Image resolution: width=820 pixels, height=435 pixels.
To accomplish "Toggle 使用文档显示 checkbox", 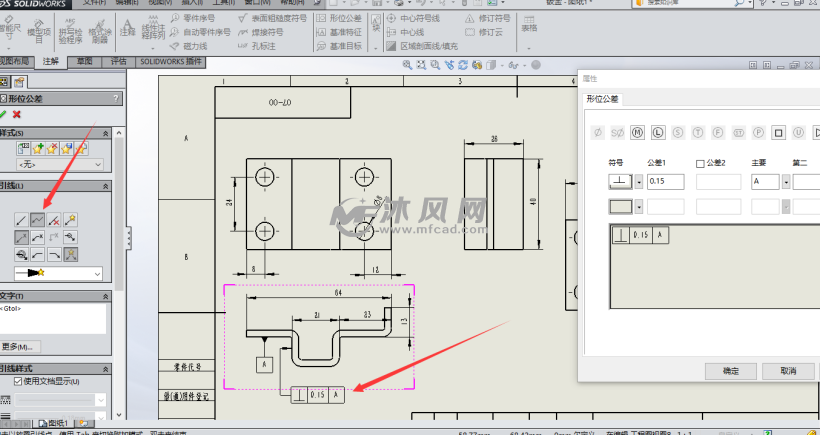I will coord(18,381).
